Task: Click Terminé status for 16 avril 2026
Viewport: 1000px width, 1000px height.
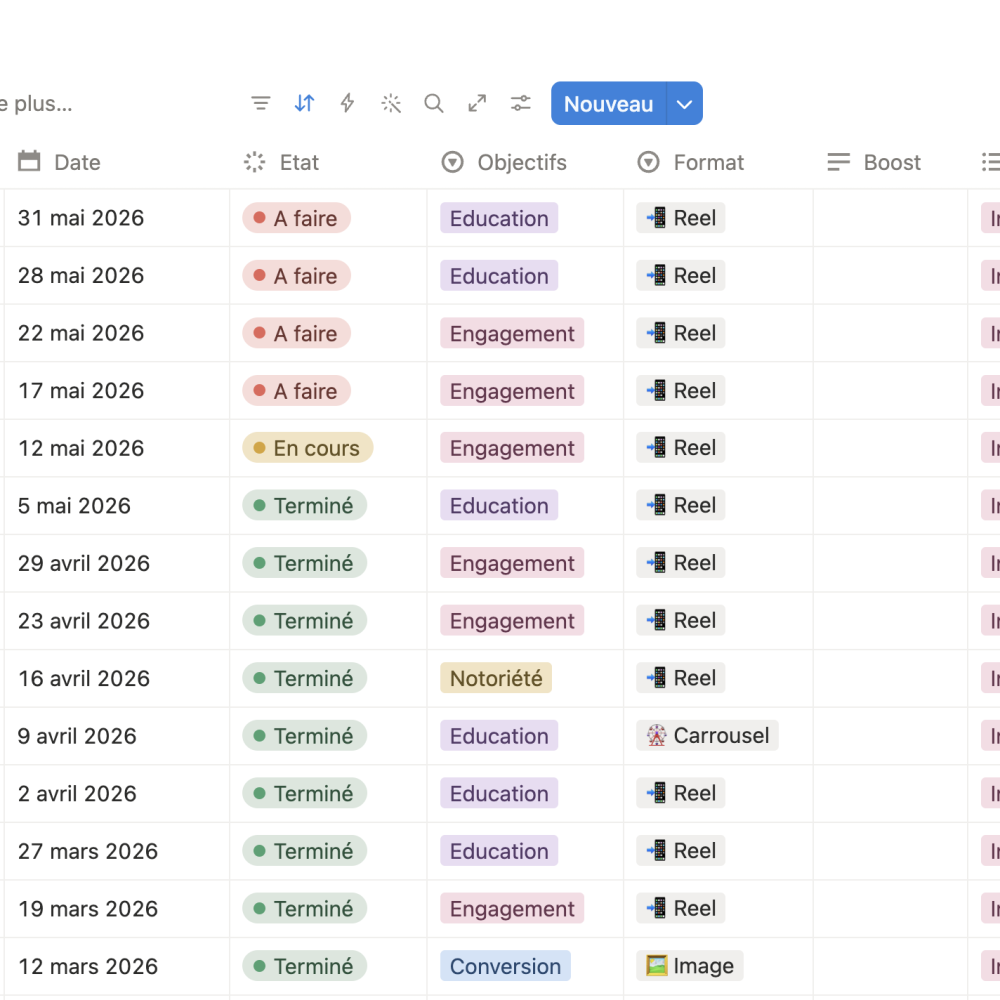Action: click(x=304, y=678)
